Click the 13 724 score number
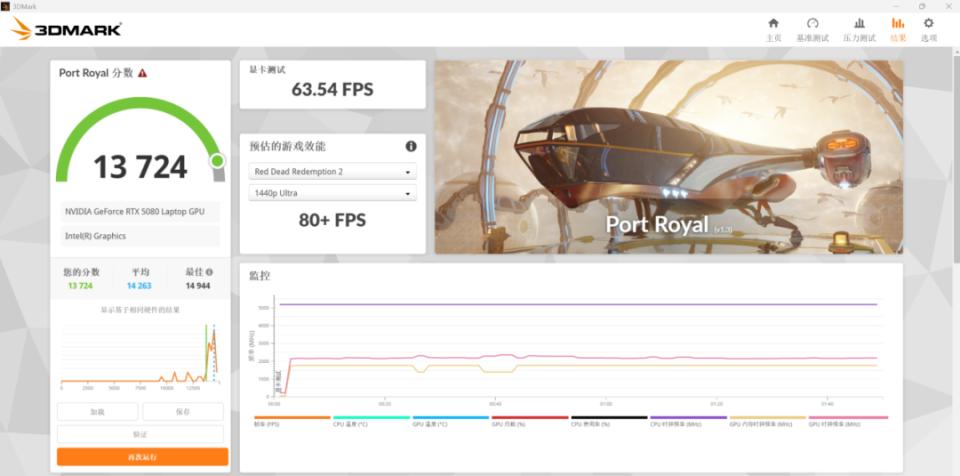This screenshot has width=960, height=476. coord(140,167)
